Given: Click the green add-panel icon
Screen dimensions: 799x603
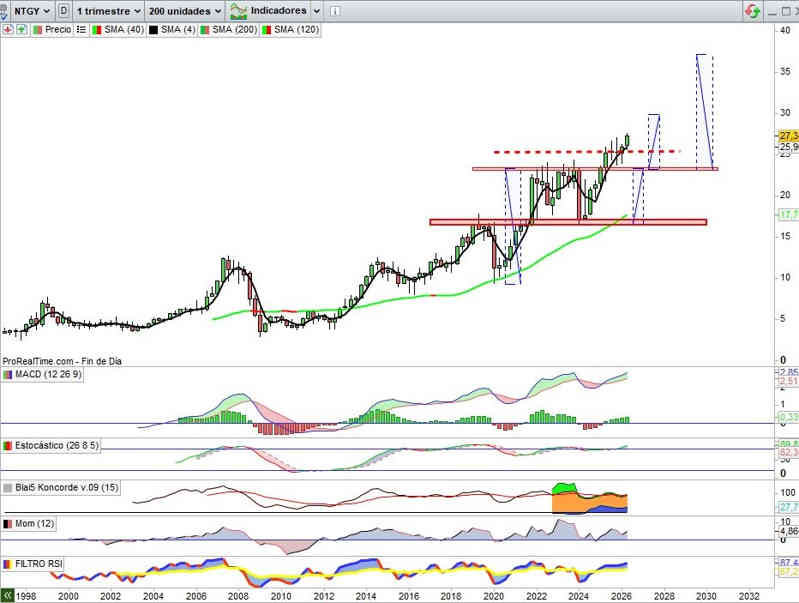Looking at the screenshot, I should pos(21,30).
